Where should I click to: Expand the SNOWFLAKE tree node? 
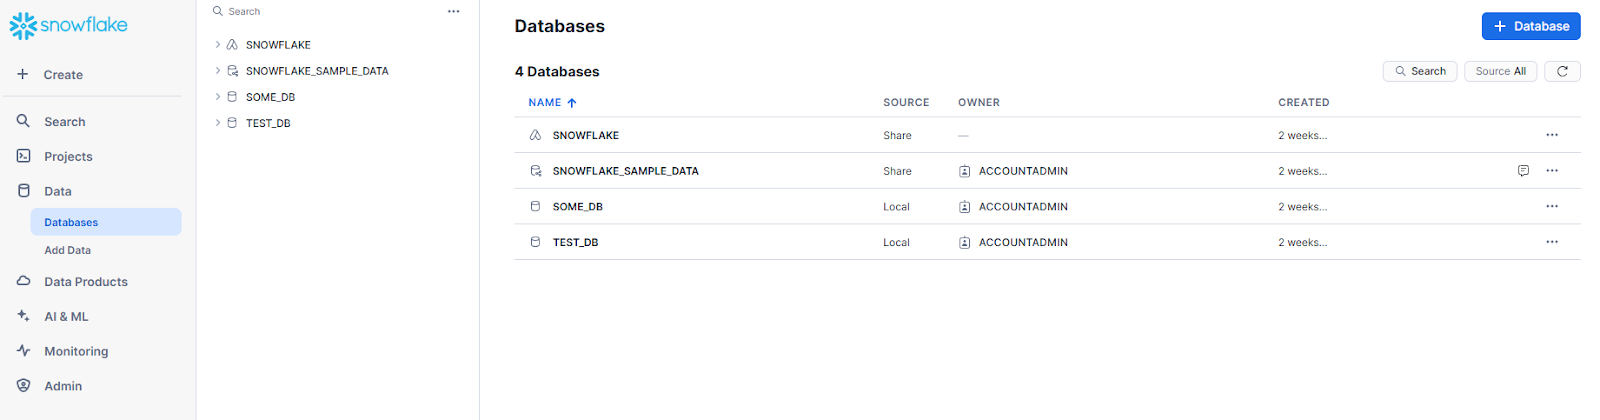point(218,45)
